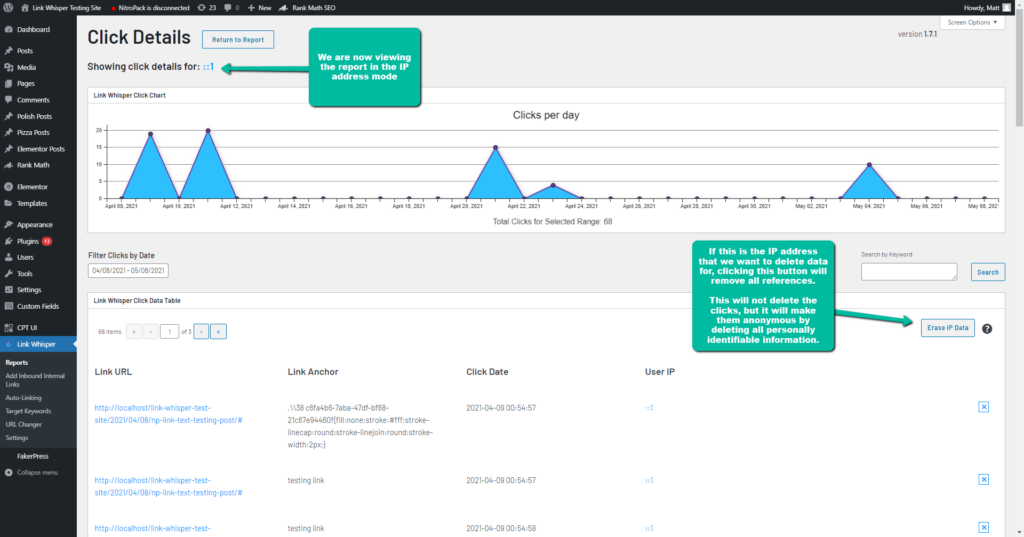This screenshot has width=1024, height=537.
Task: Click the chart peak point on May 04
Action: coord(869,165)
